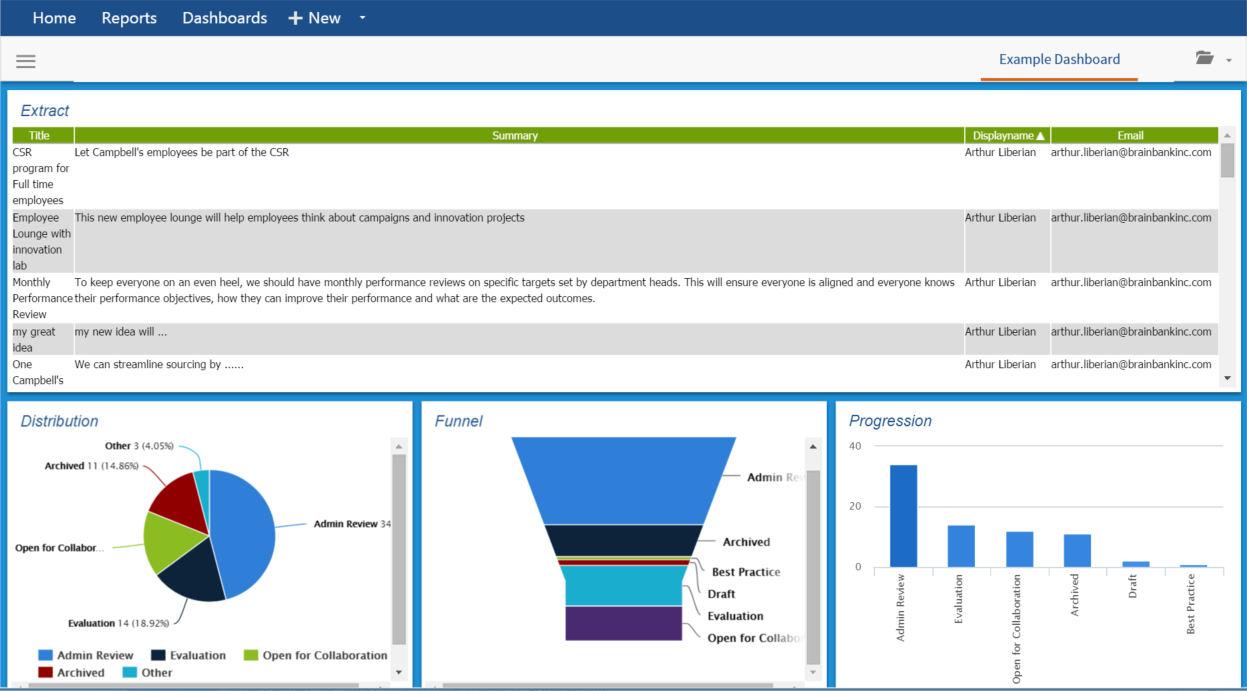
Task: Sort by the Email column header
Action: point(1130,135)
